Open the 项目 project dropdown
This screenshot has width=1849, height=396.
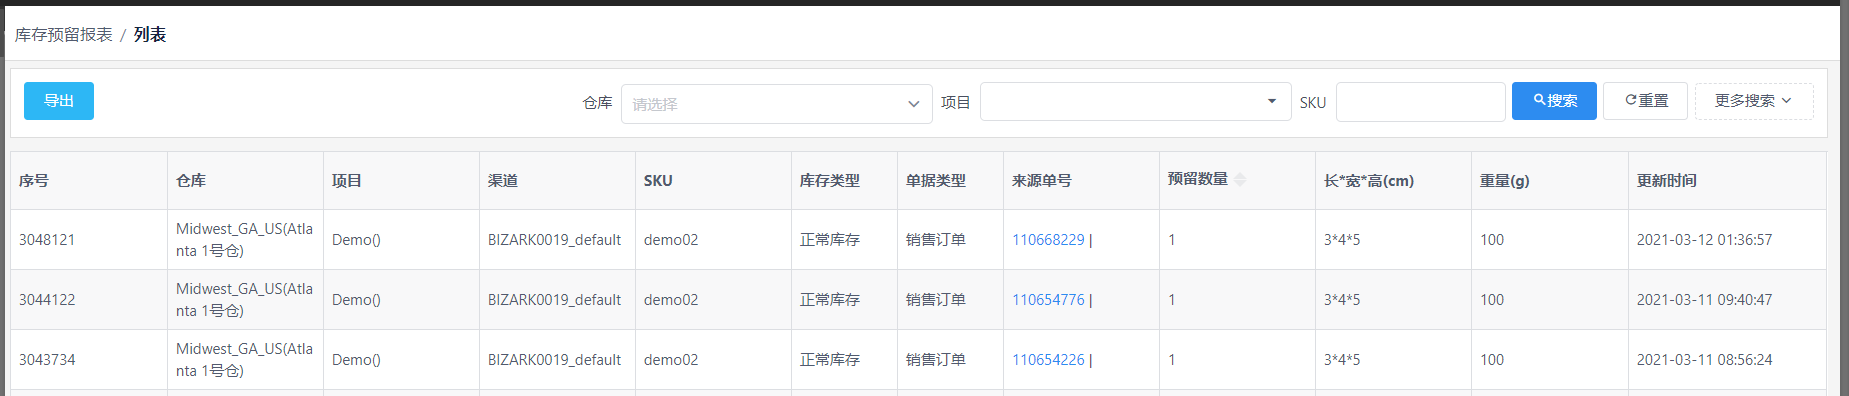[1135, 101]
